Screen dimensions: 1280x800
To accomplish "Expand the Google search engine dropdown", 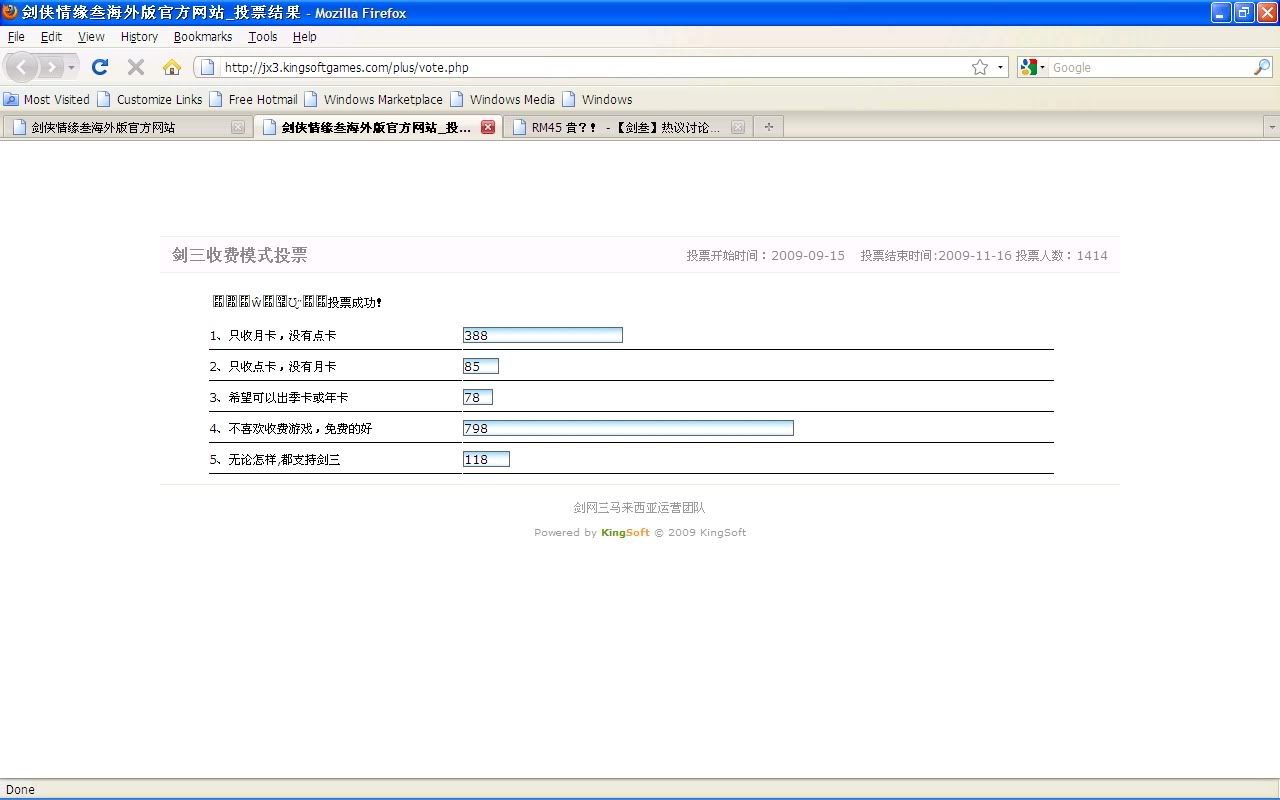I will pos(1032,67).
